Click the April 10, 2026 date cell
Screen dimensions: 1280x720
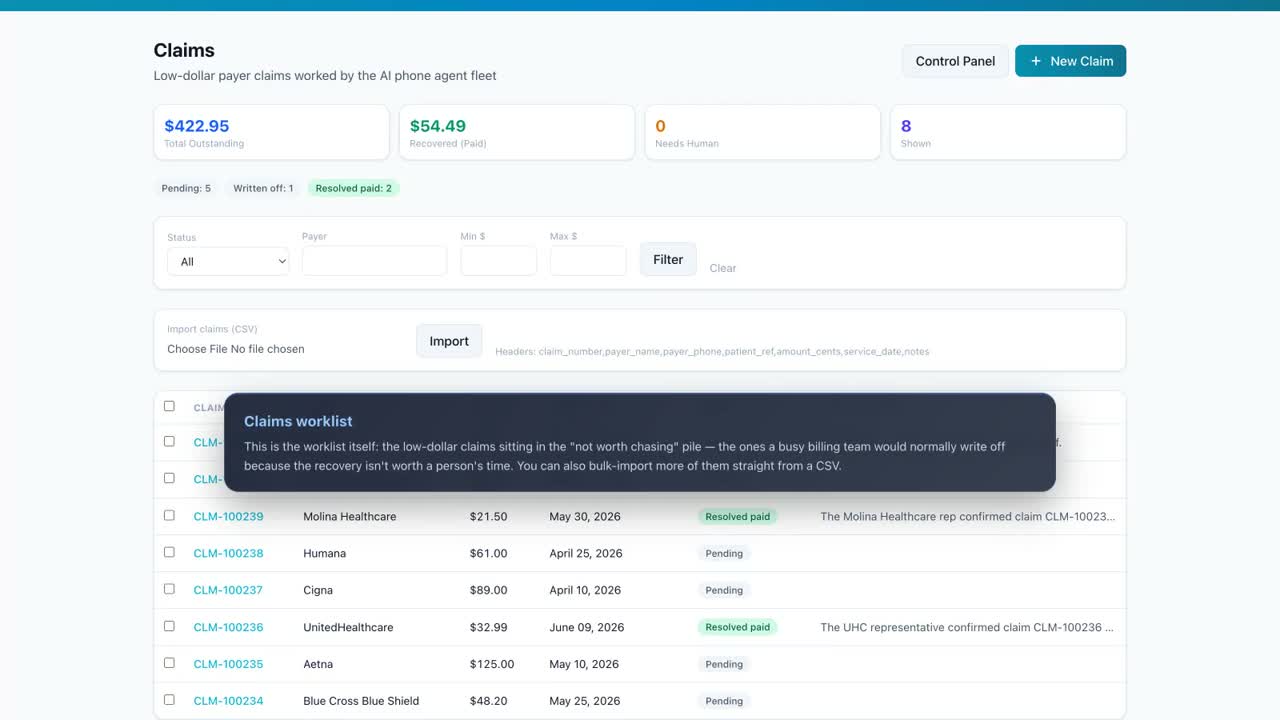(x=586, y=591)
